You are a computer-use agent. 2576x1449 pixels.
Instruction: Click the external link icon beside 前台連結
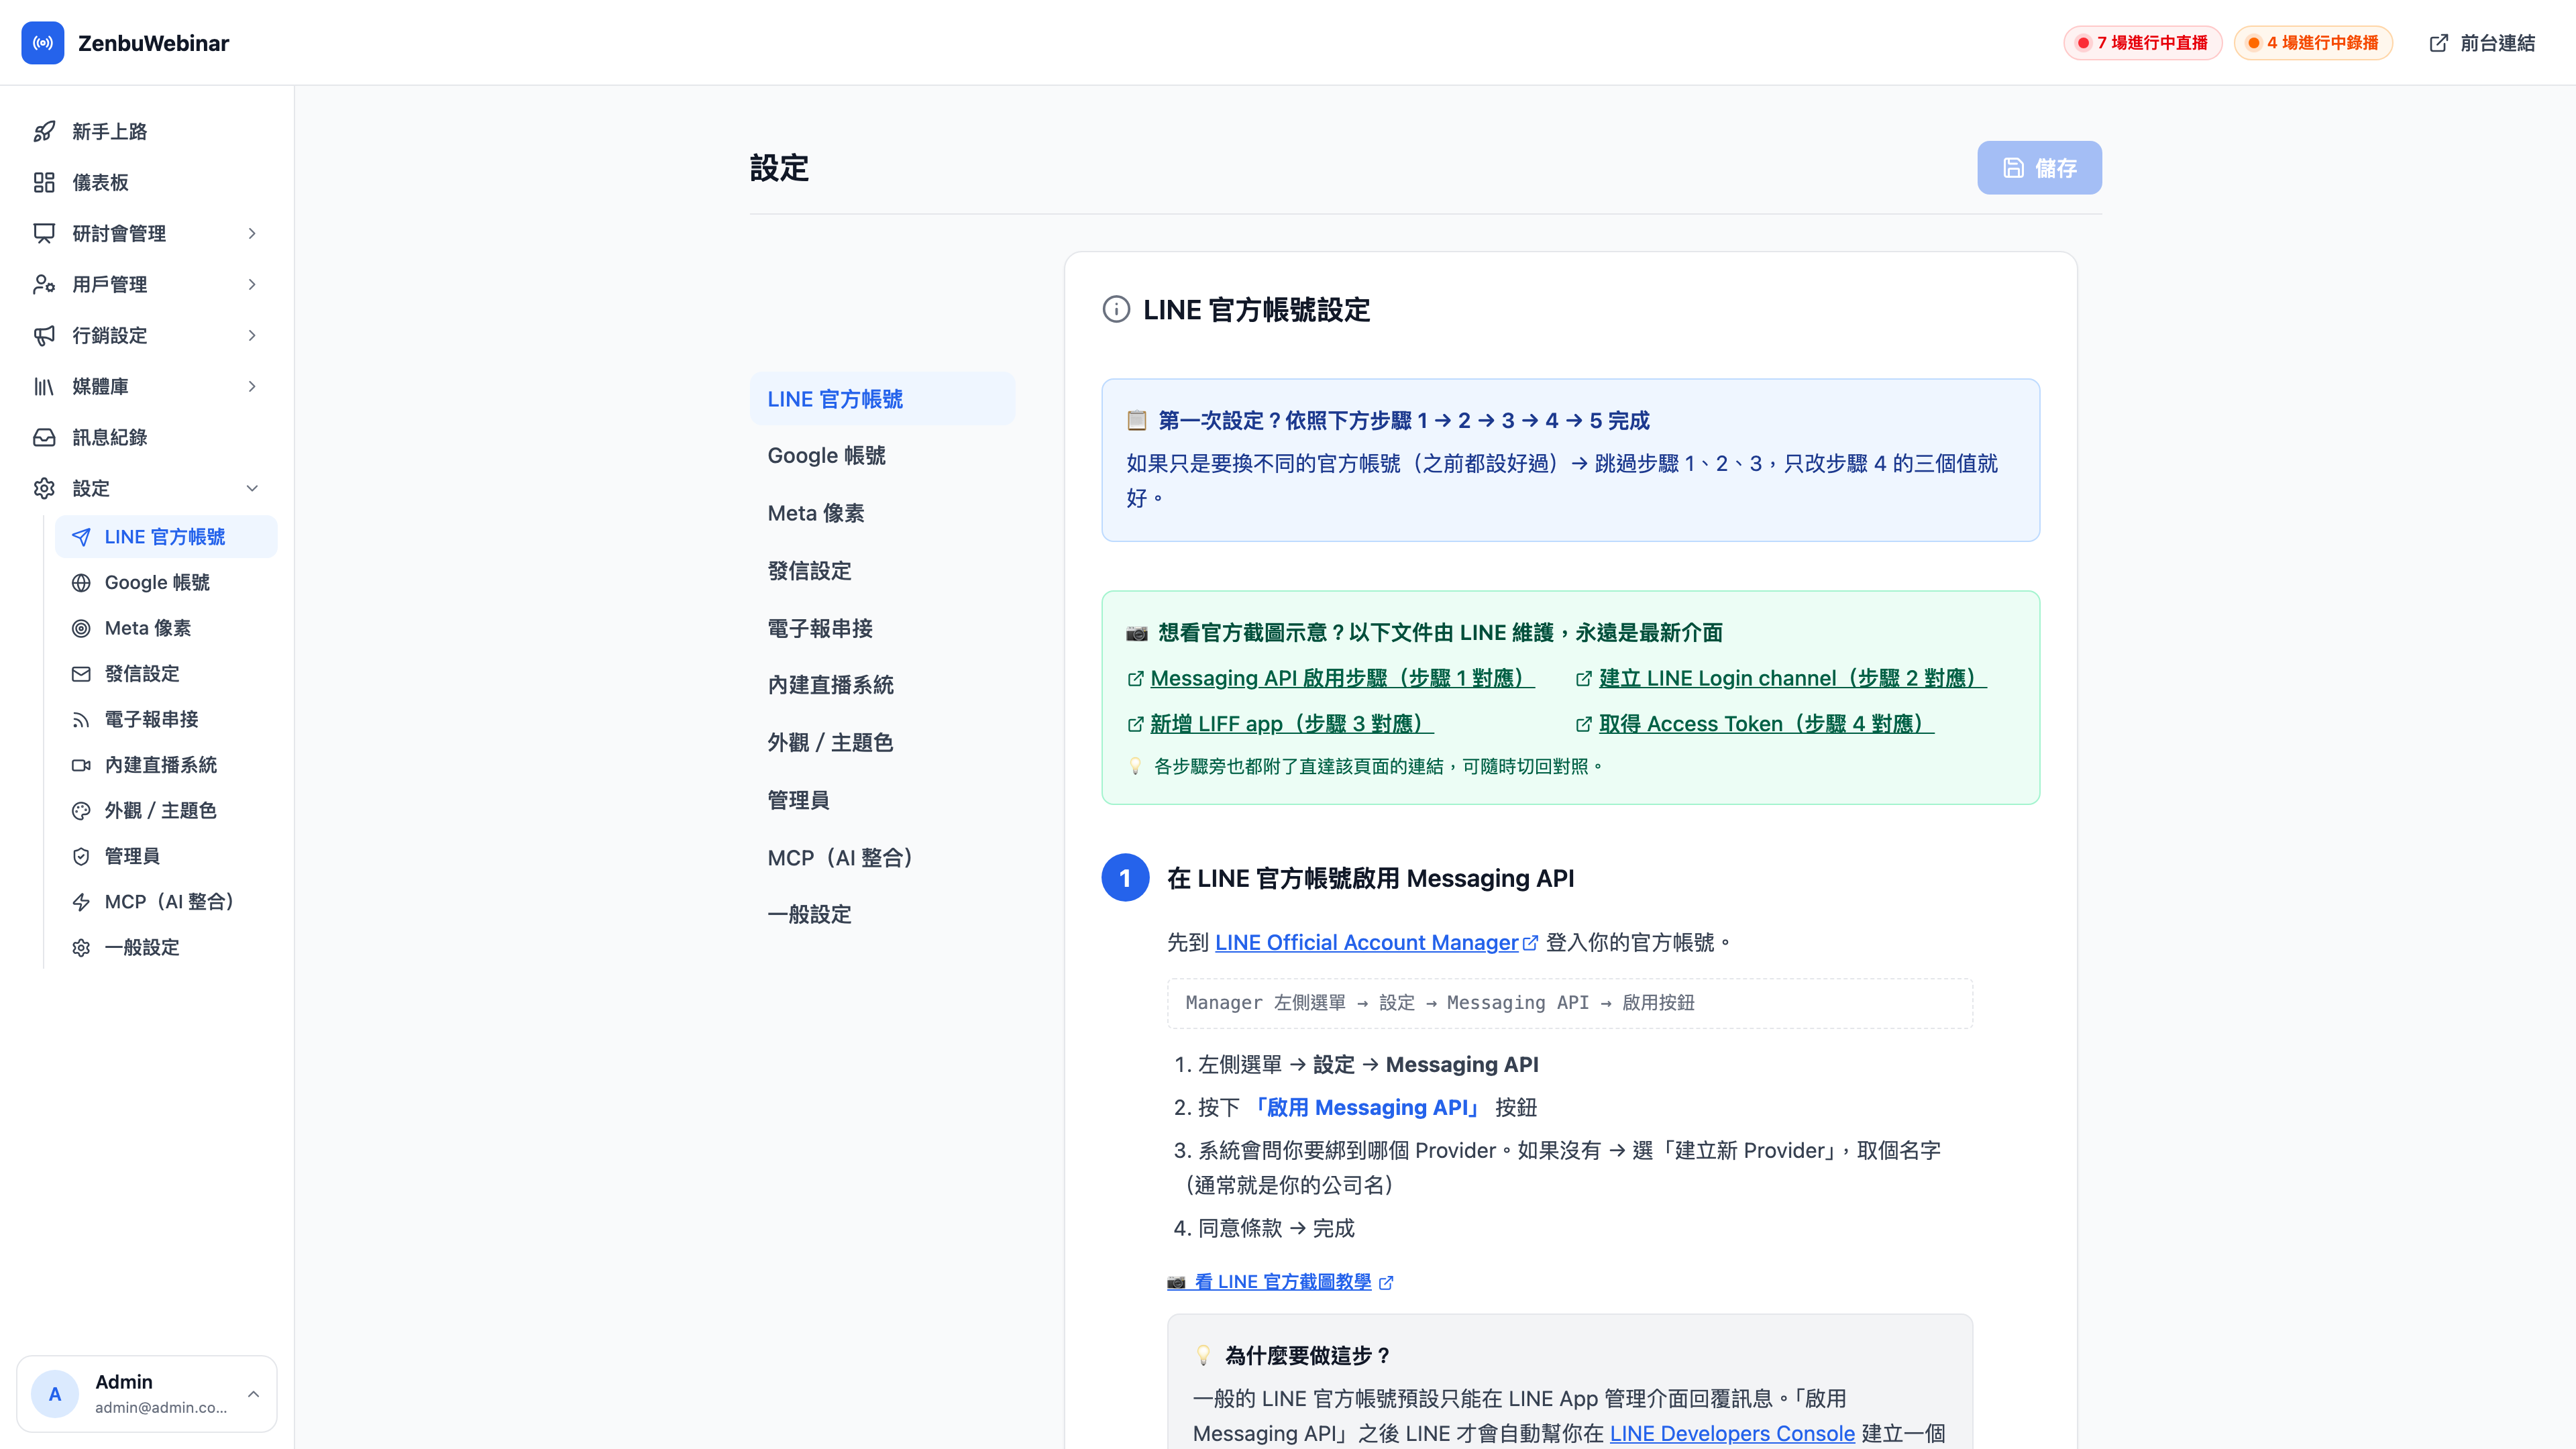pos(2439,43)
